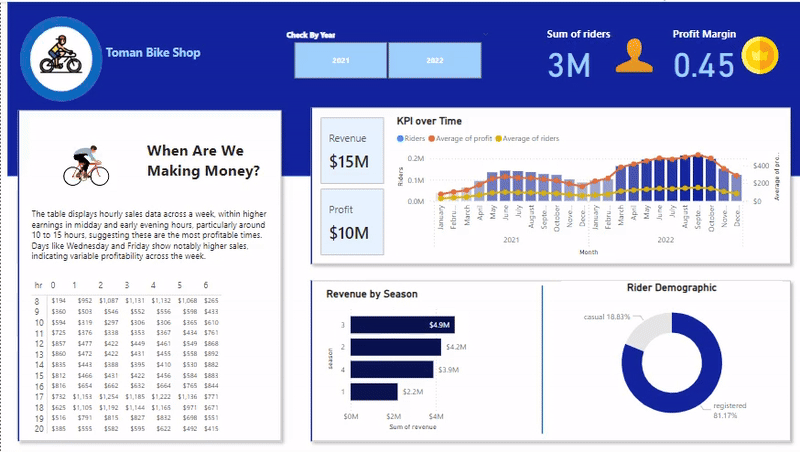Select season 3 bar showing $4.9M
Screen dimensions: 800x452
403,324
